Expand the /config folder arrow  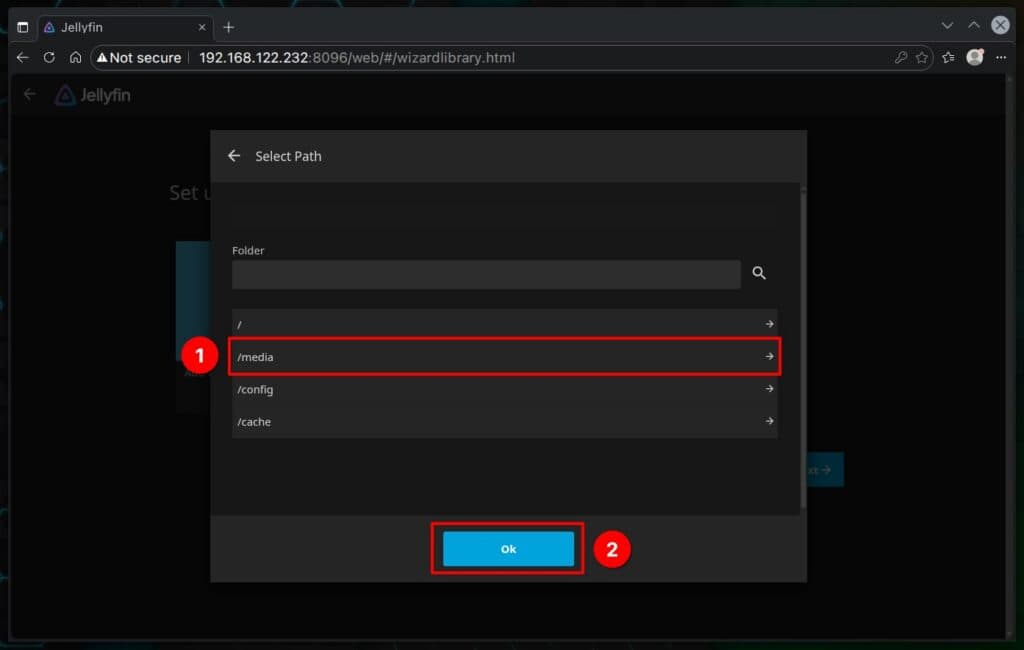[769, 389]
